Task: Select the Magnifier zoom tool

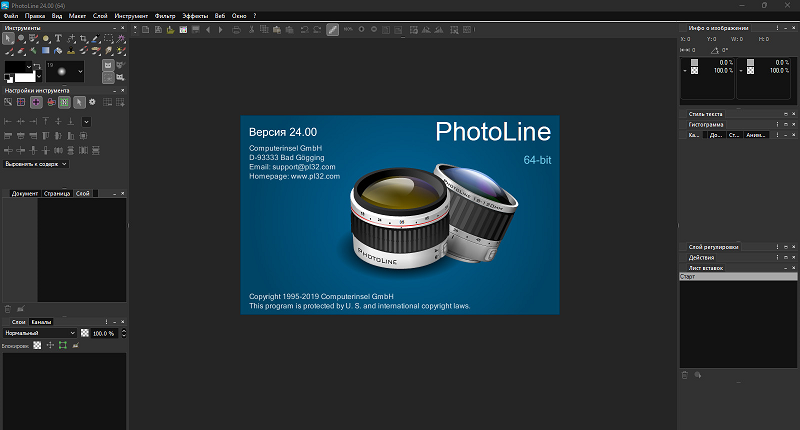Action: (21, 38)
